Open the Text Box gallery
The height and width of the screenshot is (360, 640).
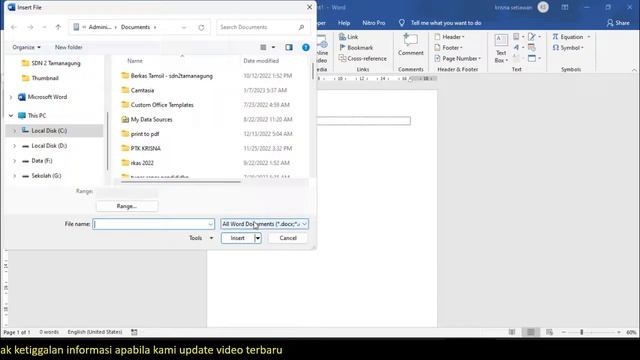(x=501, y=49)
